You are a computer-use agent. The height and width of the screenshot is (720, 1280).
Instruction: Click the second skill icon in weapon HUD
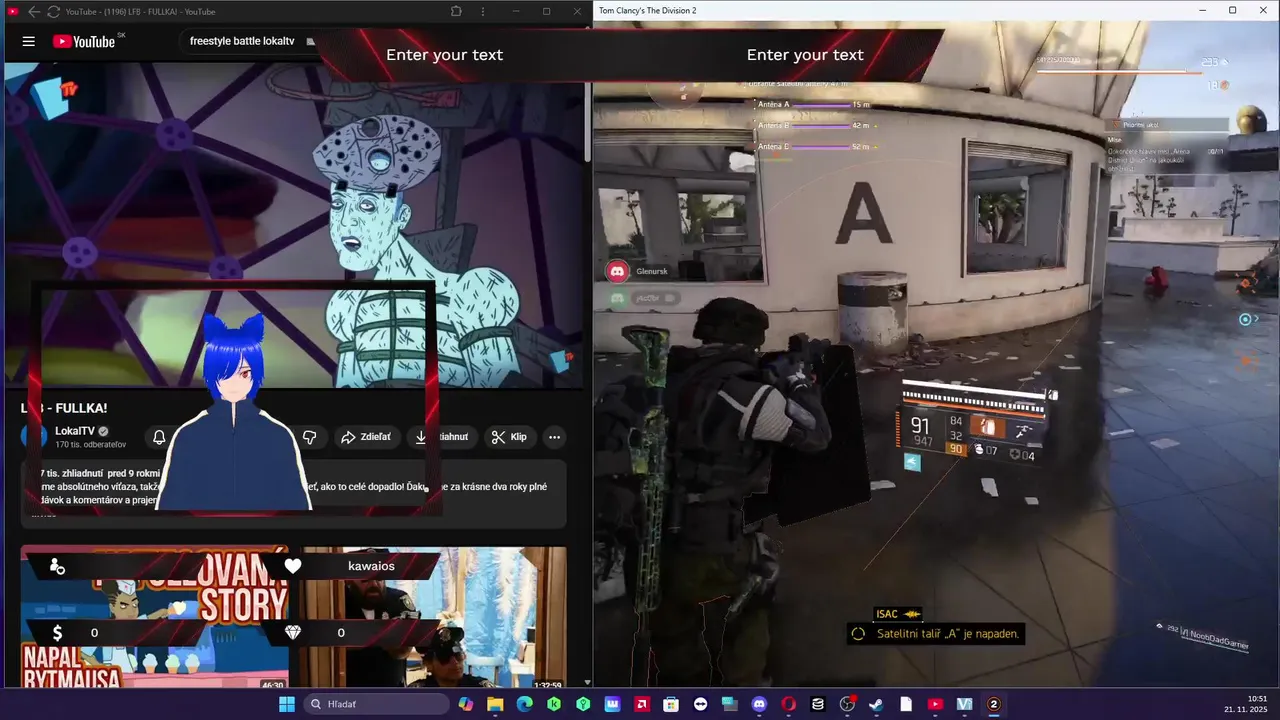point(1024,431)
